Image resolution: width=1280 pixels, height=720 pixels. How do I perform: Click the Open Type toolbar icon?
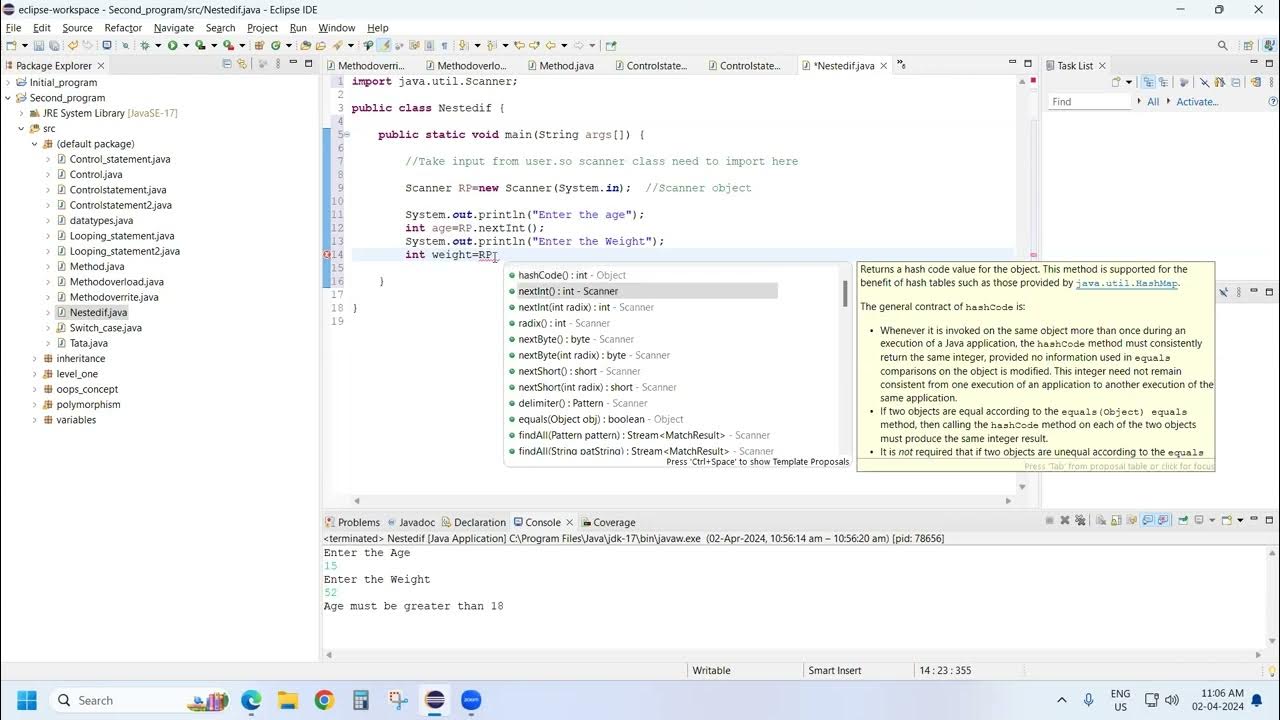[305, 45]
